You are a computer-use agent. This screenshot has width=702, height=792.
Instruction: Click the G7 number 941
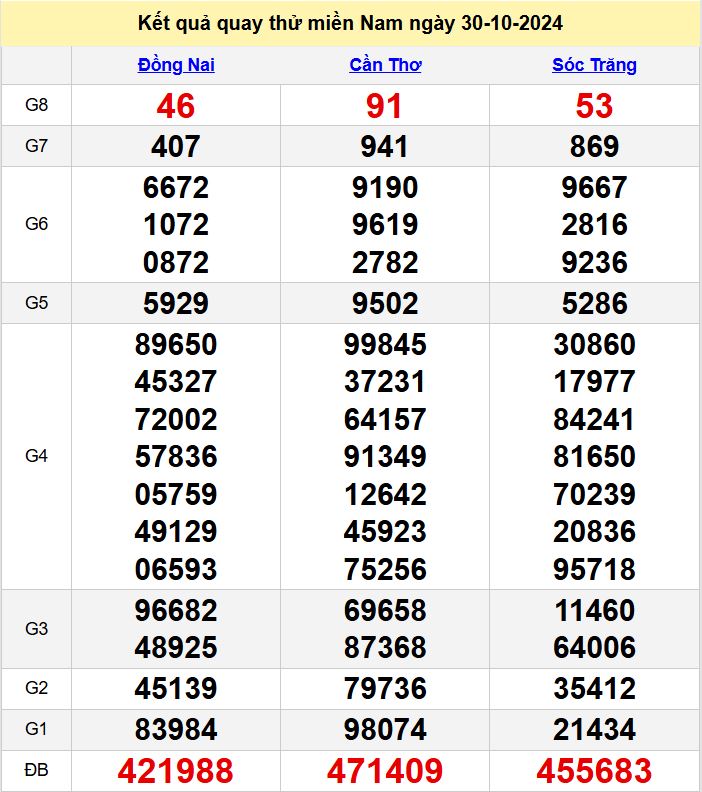click(x=384, y=146)
